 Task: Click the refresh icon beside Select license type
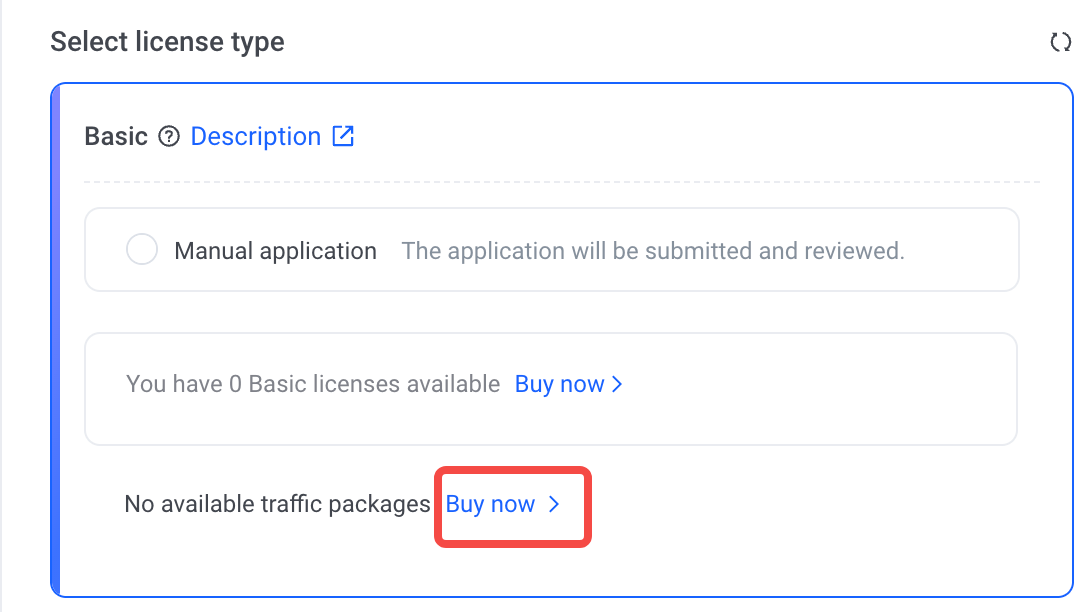coord(1060,42)
